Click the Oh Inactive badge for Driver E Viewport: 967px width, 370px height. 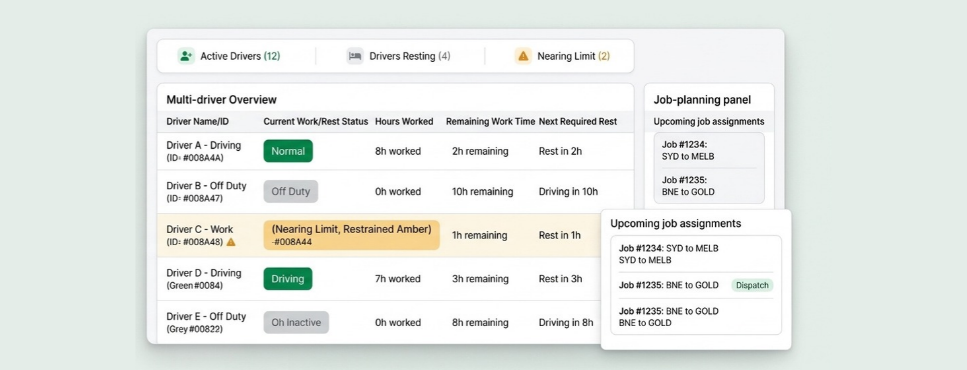296,323
